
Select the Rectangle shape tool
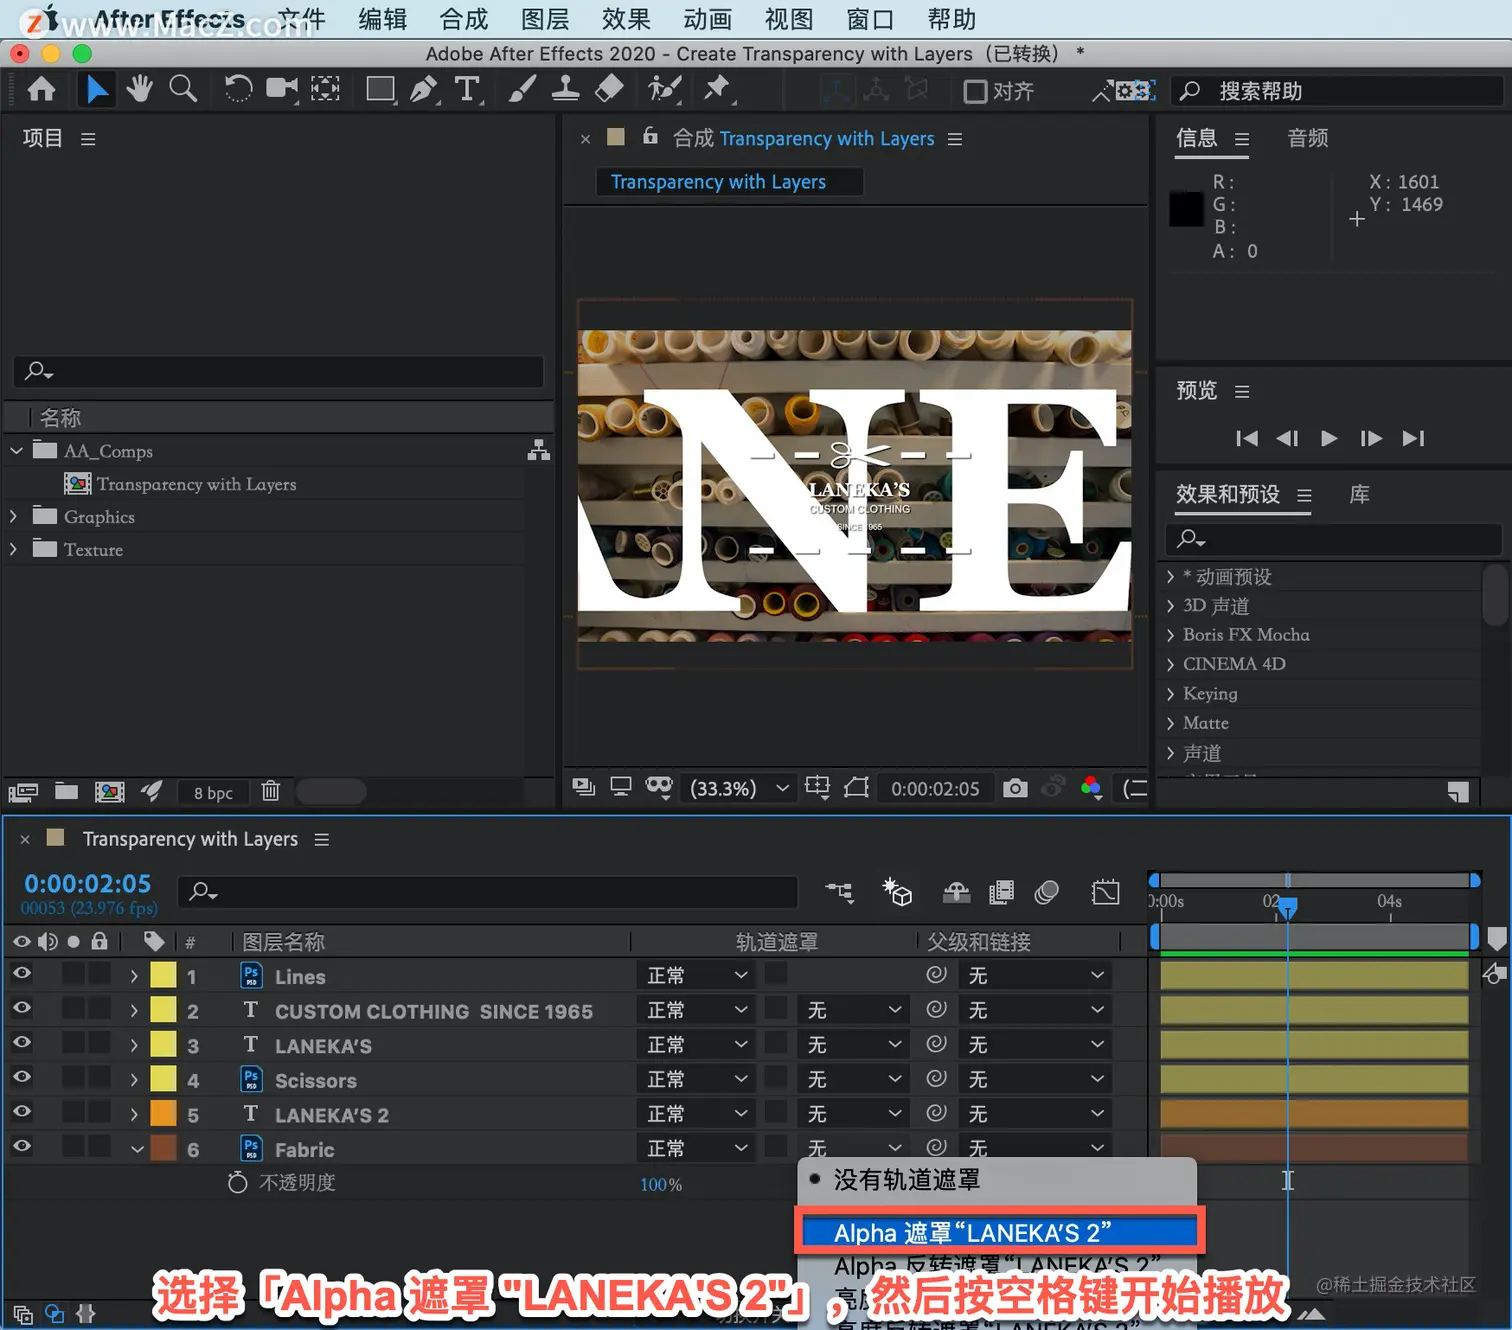[380, 90]
